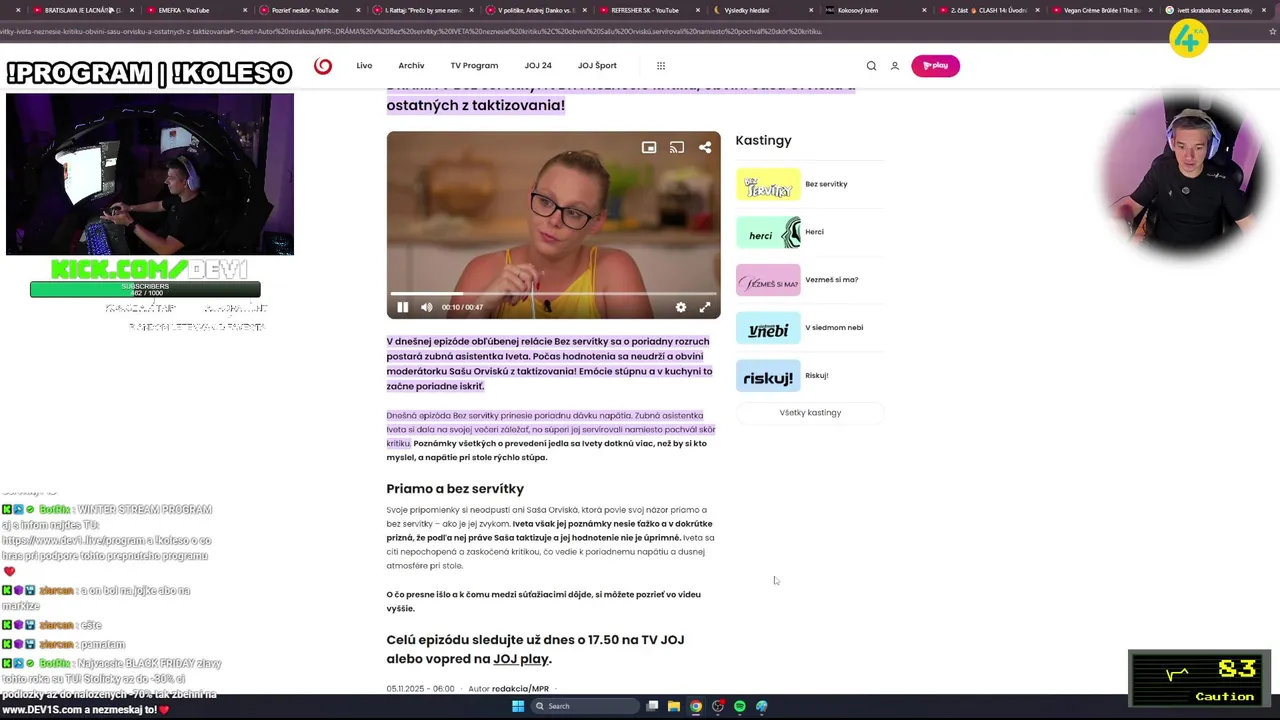Screen dimensions: 1280x720
Task: Open video player settings gear
Action: tap(681, 307)
